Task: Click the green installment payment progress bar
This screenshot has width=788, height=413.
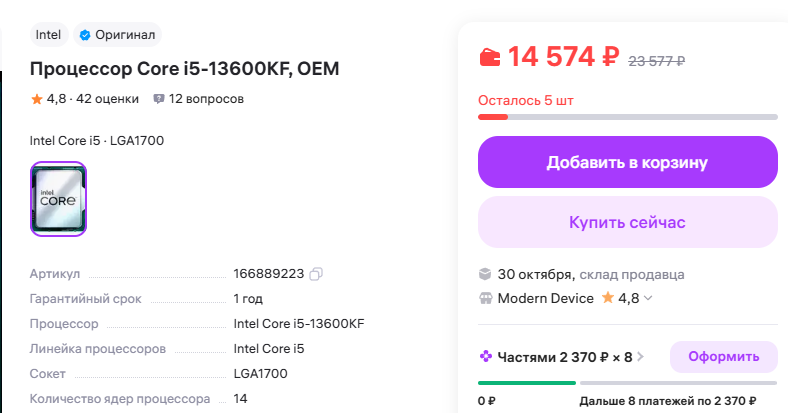Action: (526, 382)
